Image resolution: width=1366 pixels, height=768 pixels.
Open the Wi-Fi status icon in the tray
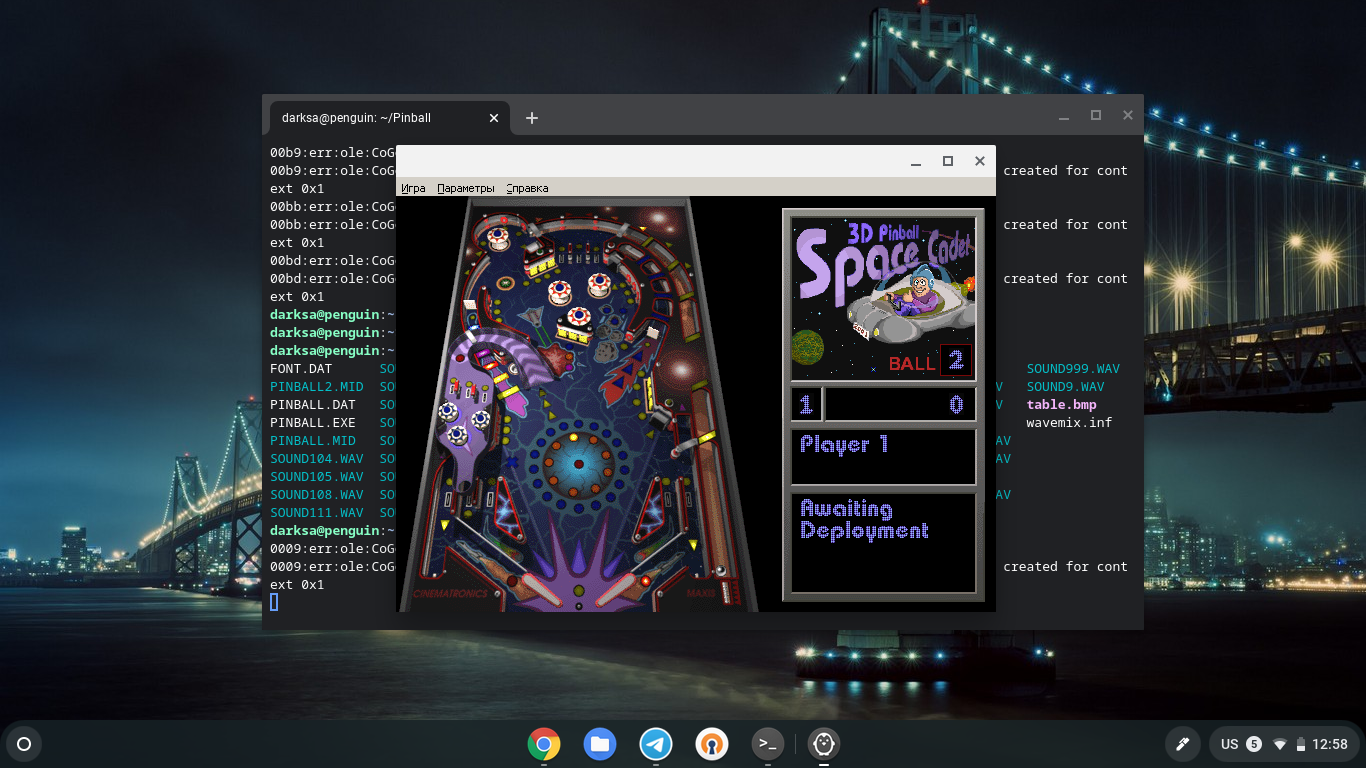click(x=1279, y=744)
